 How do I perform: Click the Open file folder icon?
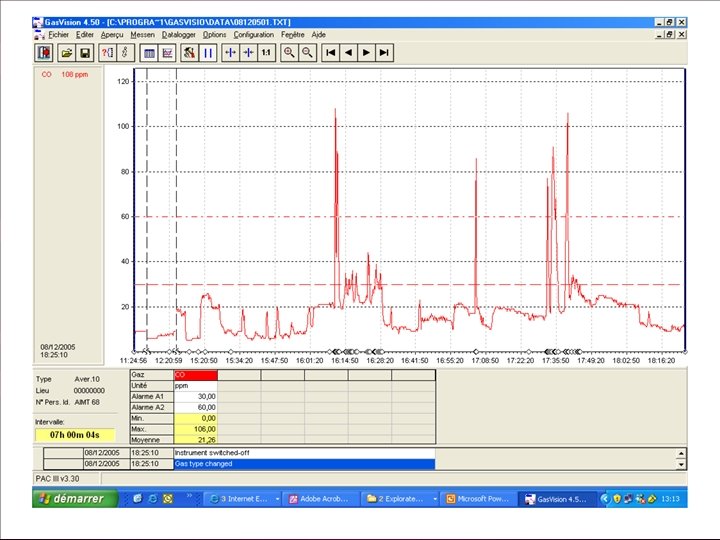(66, 52)
